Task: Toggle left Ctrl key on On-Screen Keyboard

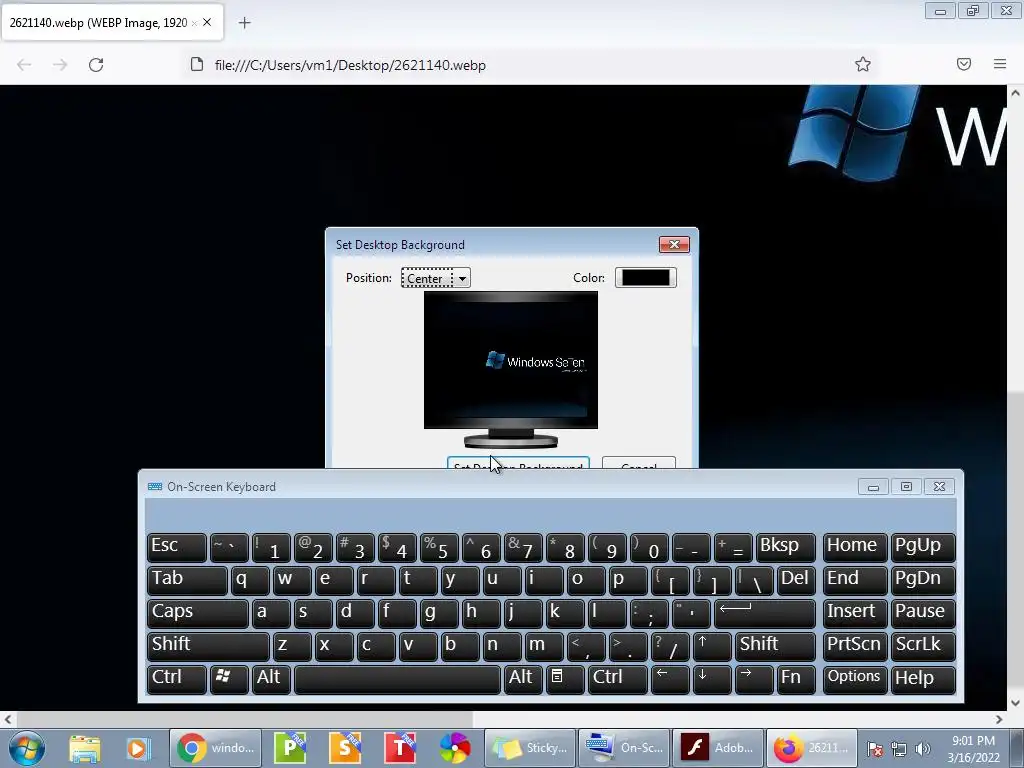Action: pyautogui.click(x=176, y=678)
